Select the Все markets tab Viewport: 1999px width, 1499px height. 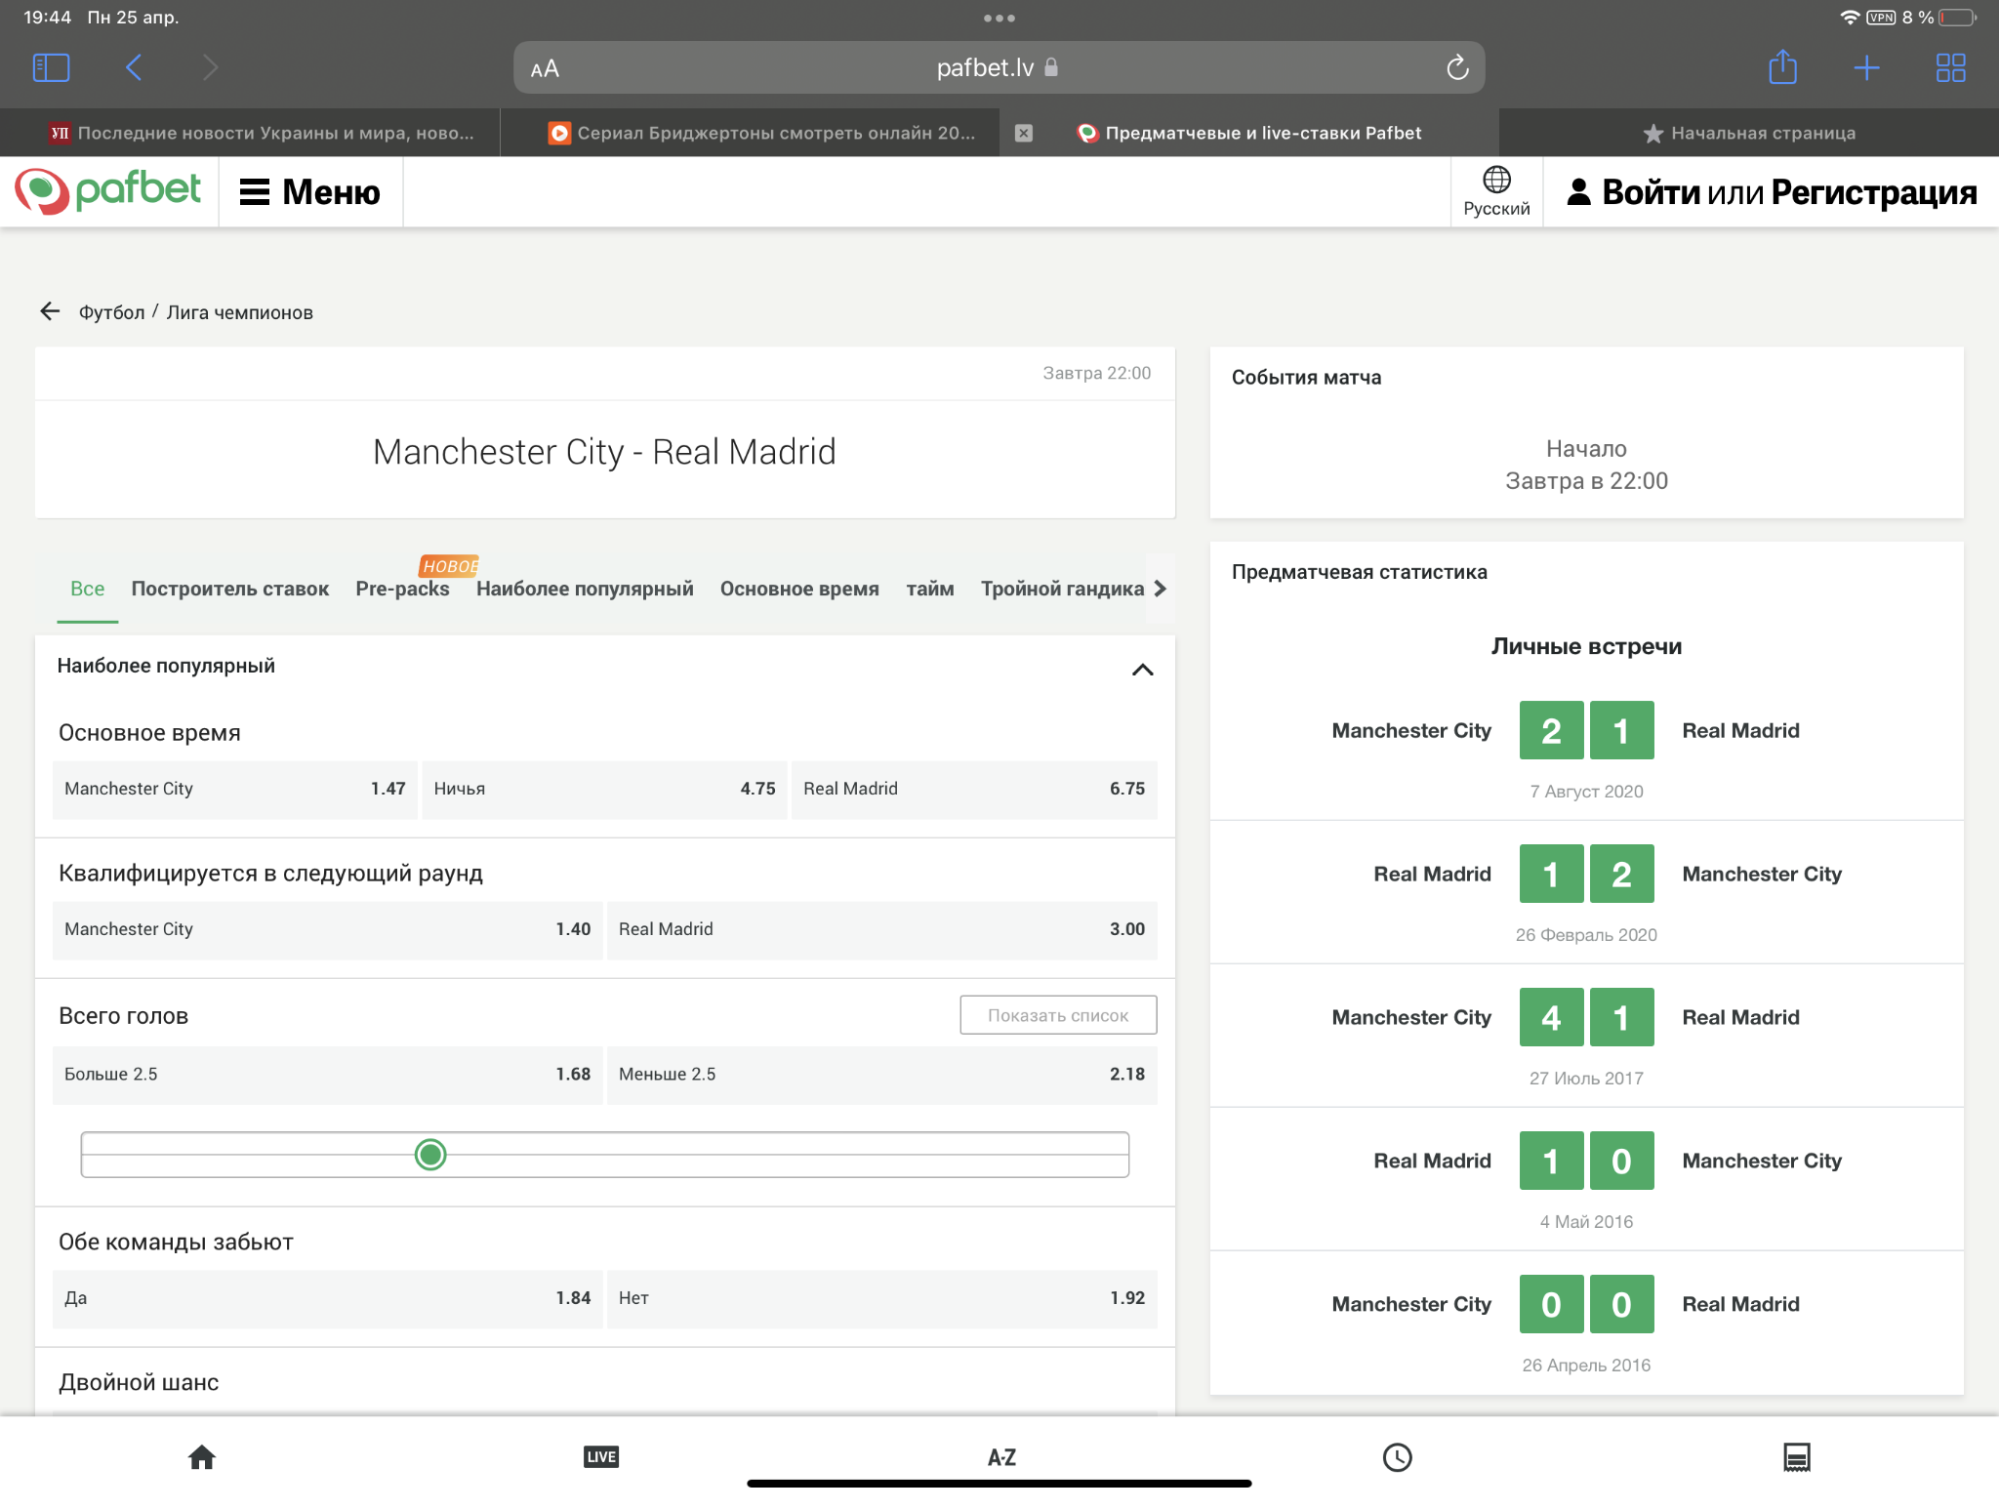(87, 589)
